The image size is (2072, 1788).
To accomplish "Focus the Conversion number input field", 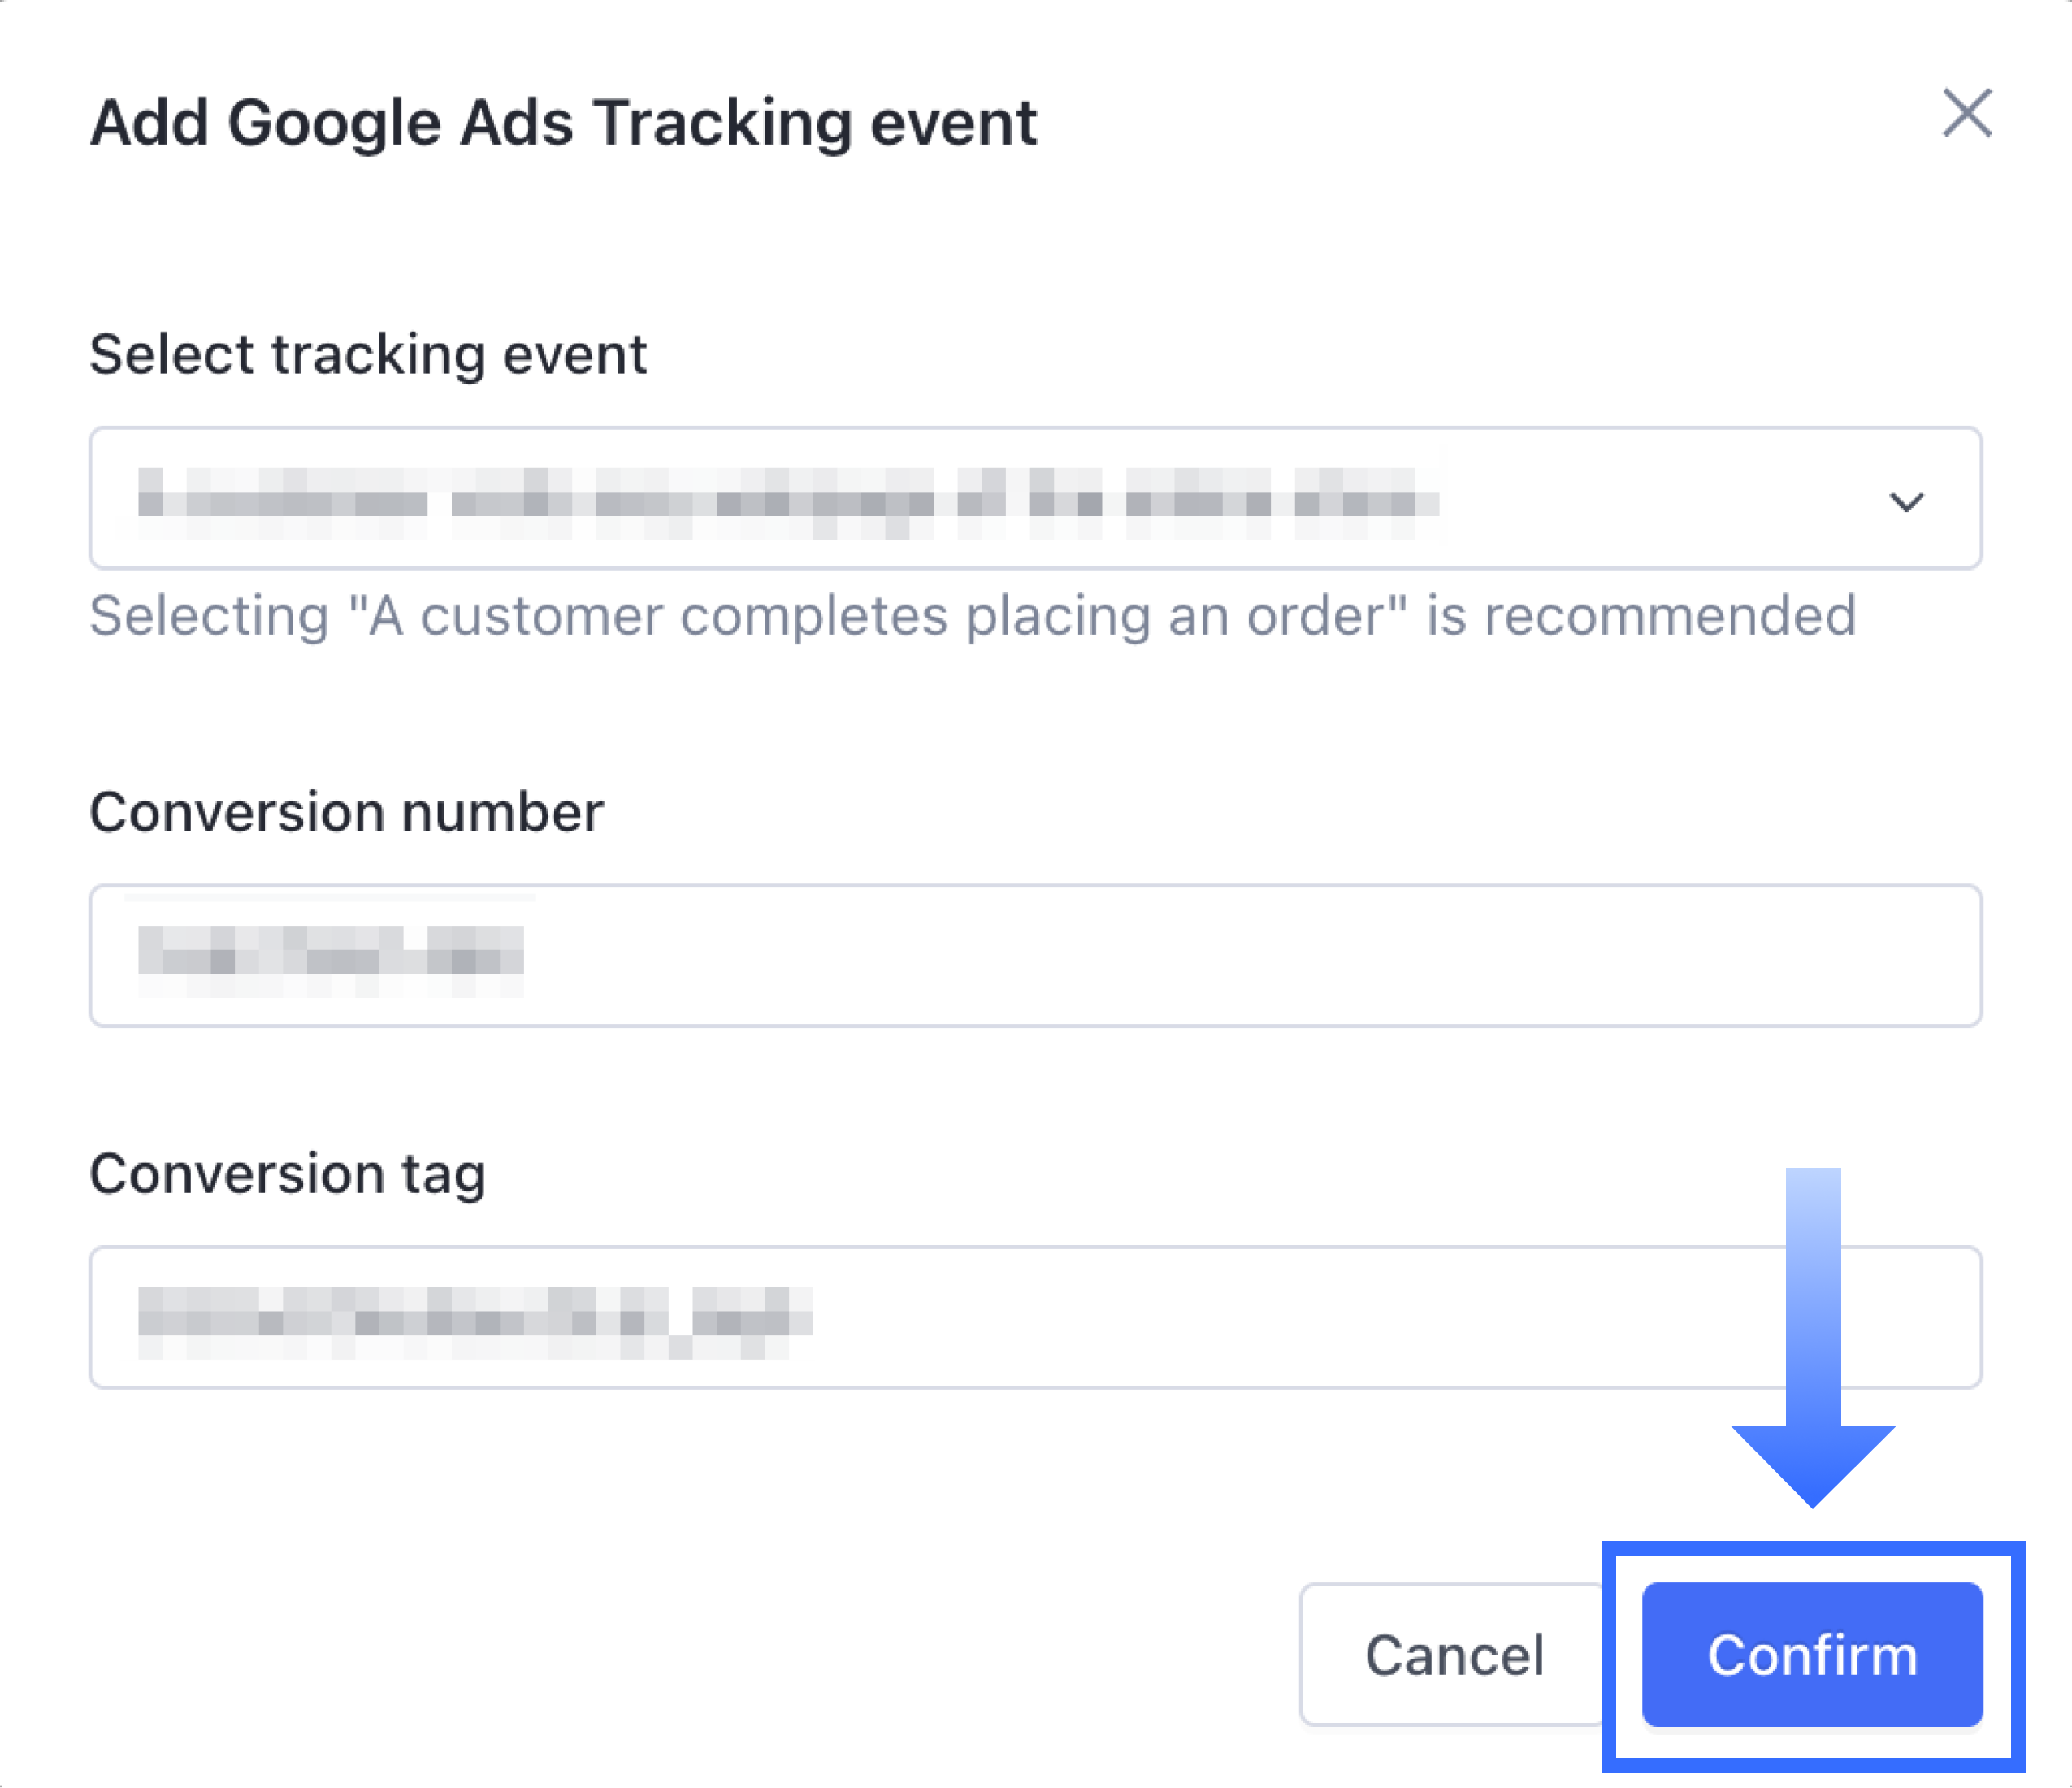I will 1034,955.
